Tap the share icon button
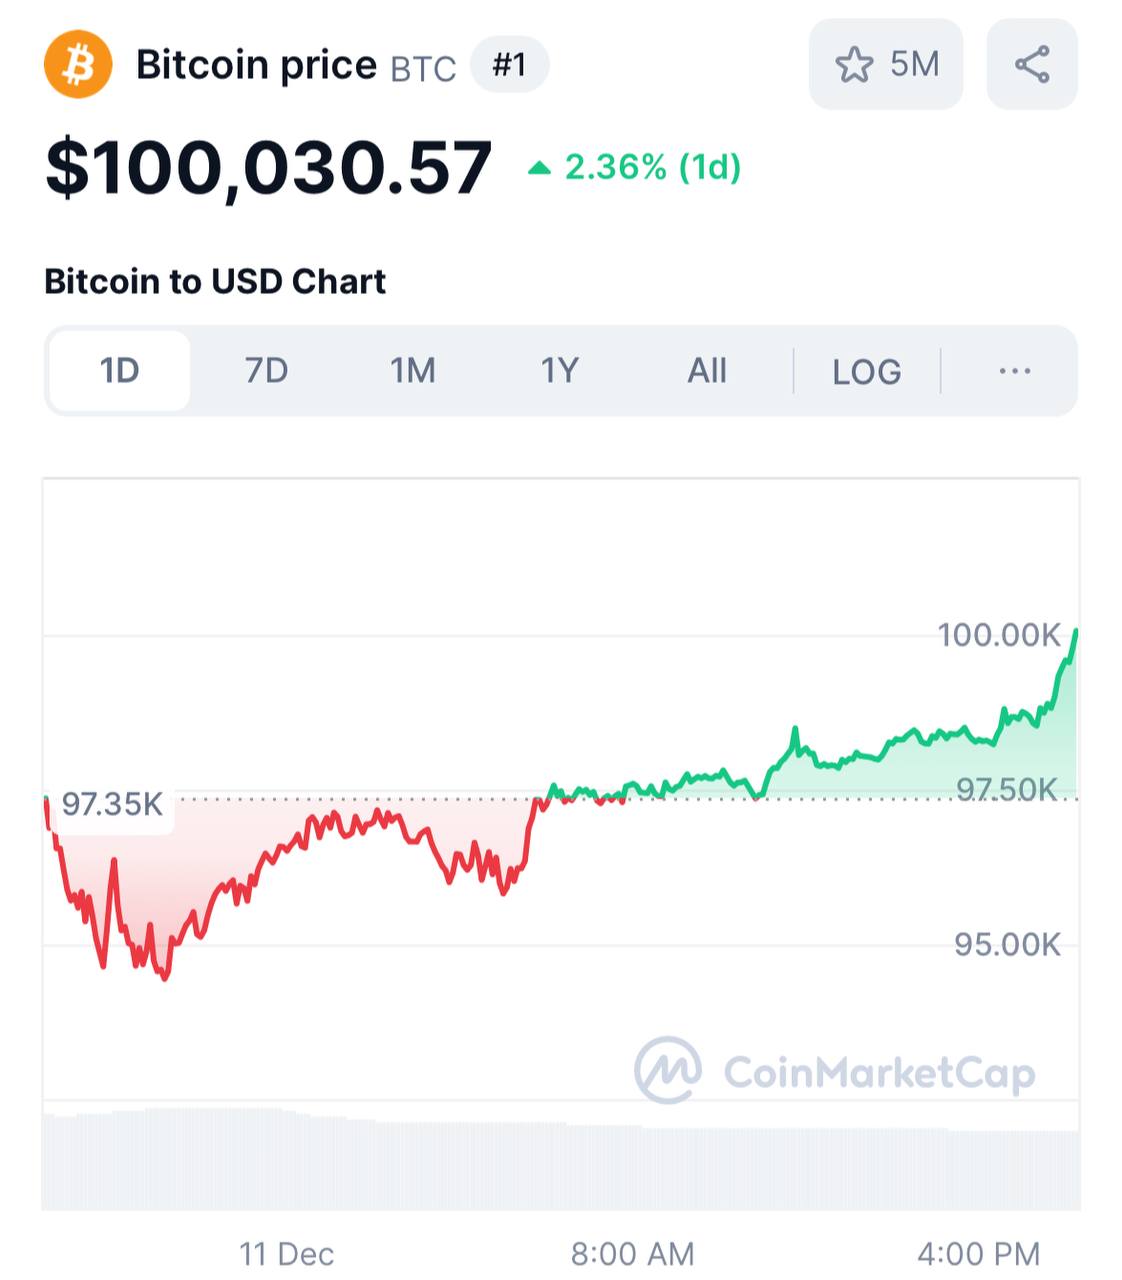1122x1280 pixels. (1032, 65)
